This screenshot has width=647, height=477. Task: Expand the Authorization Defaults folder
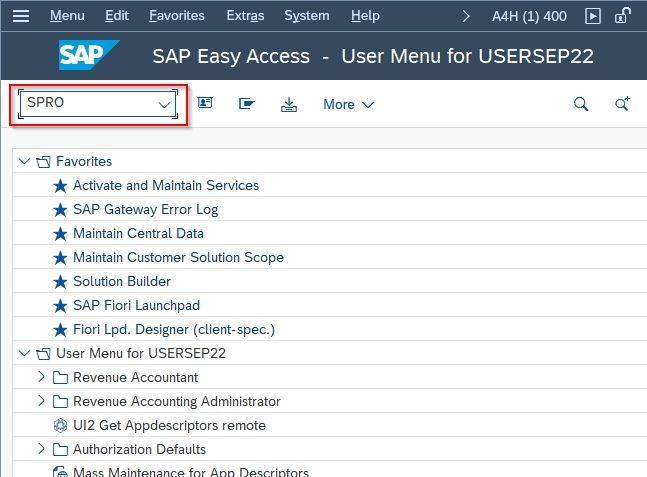(41, 449)
